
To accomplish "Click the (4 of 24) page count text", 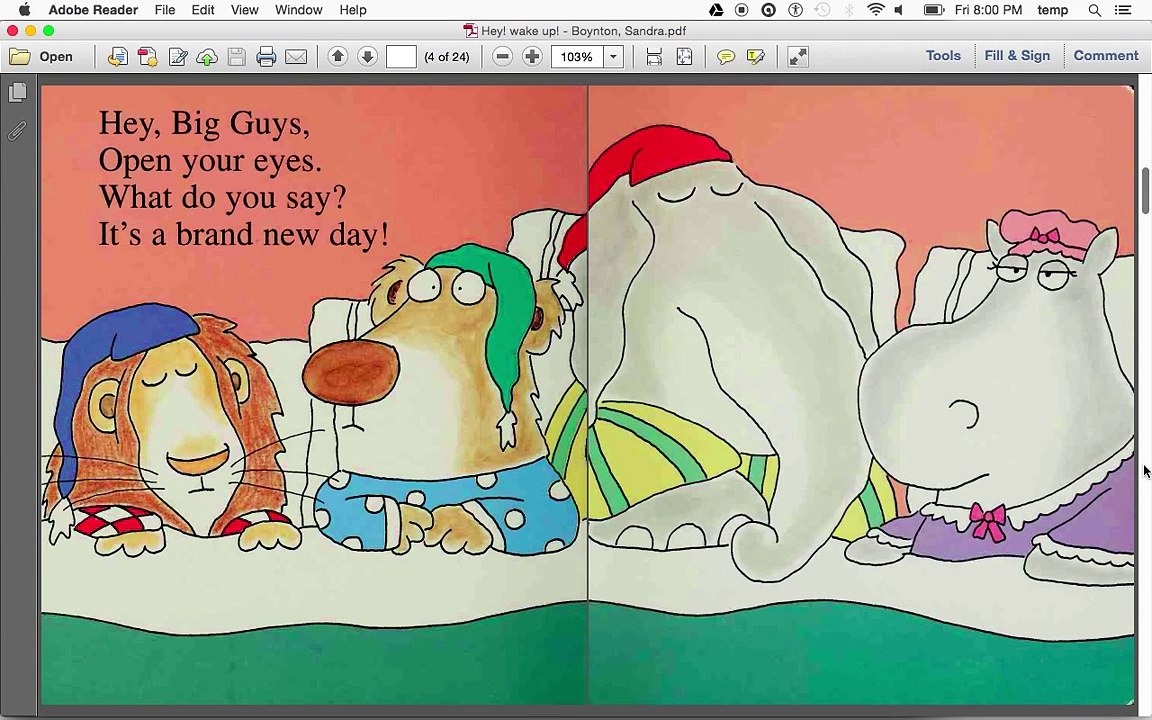I will coord(447,57).
